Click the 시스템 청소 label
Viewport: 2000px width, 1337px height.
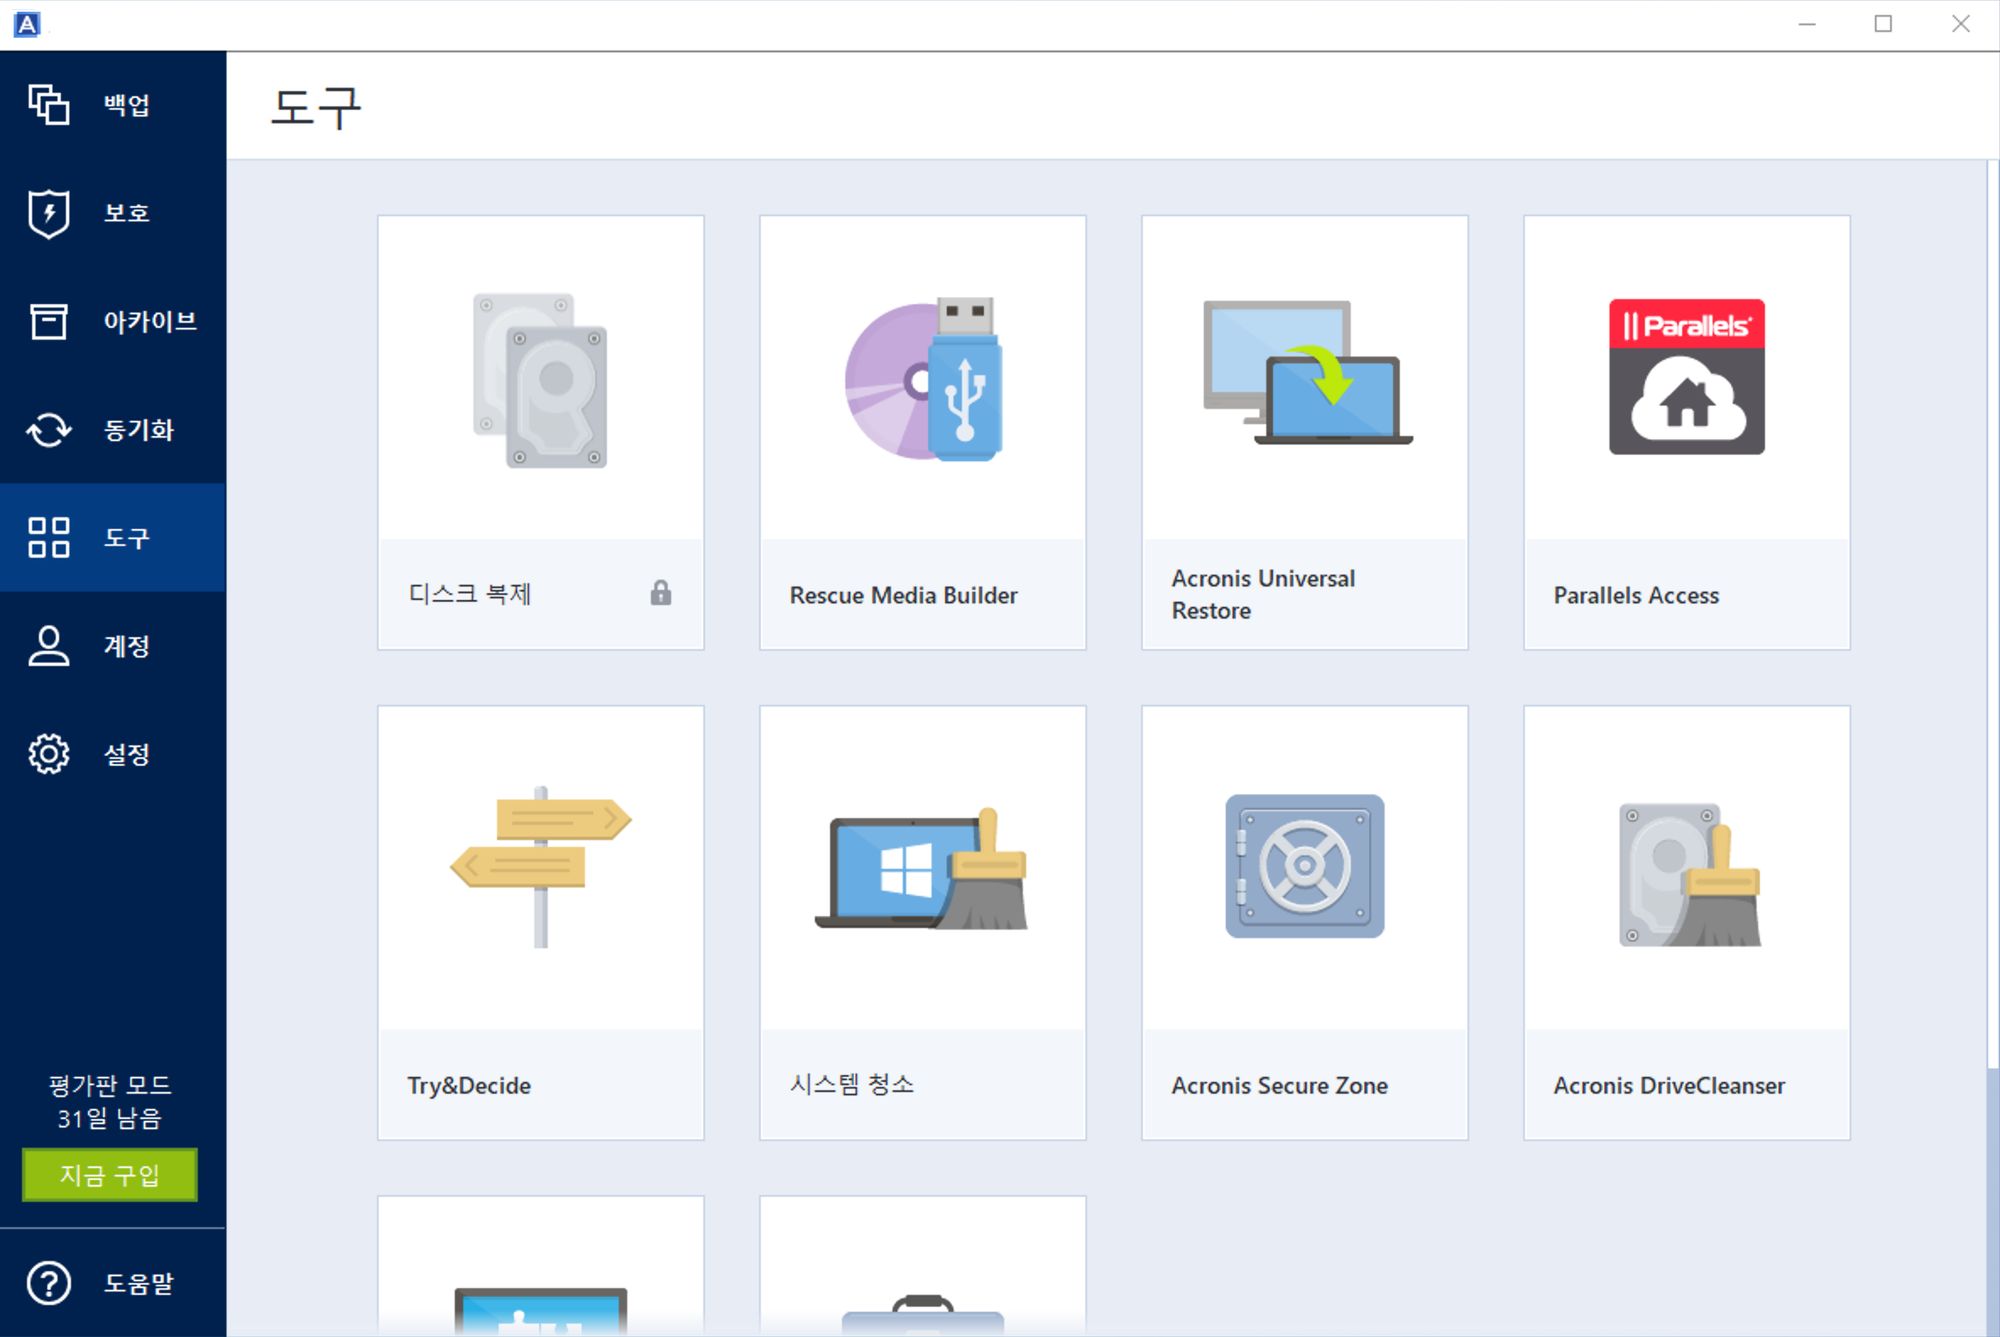852,1084
